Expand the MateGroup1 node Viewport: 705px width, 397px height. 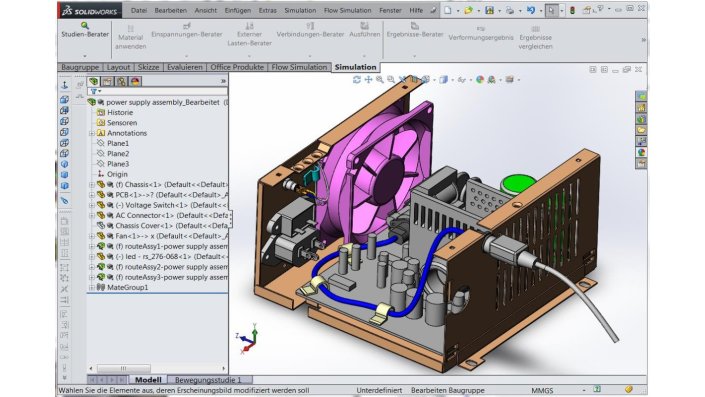(92, 287)
